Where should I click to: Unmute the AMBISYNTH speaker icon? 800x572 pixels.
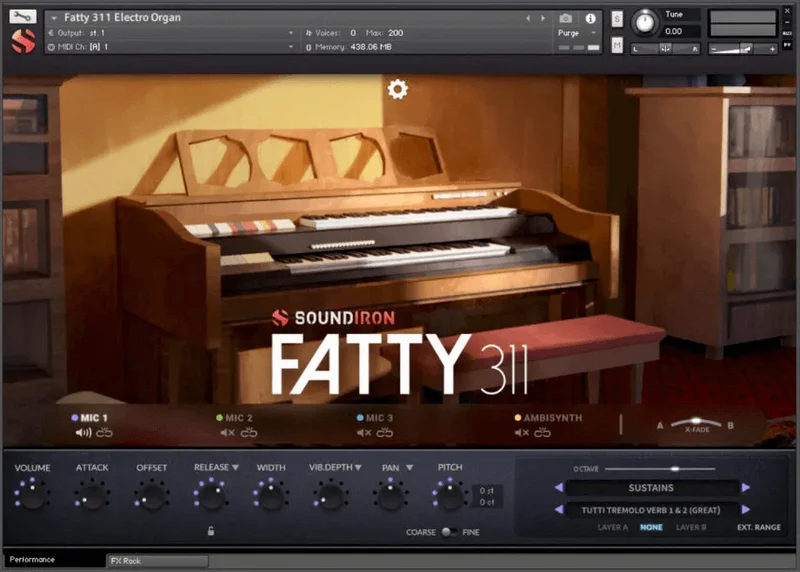point(521,433)
